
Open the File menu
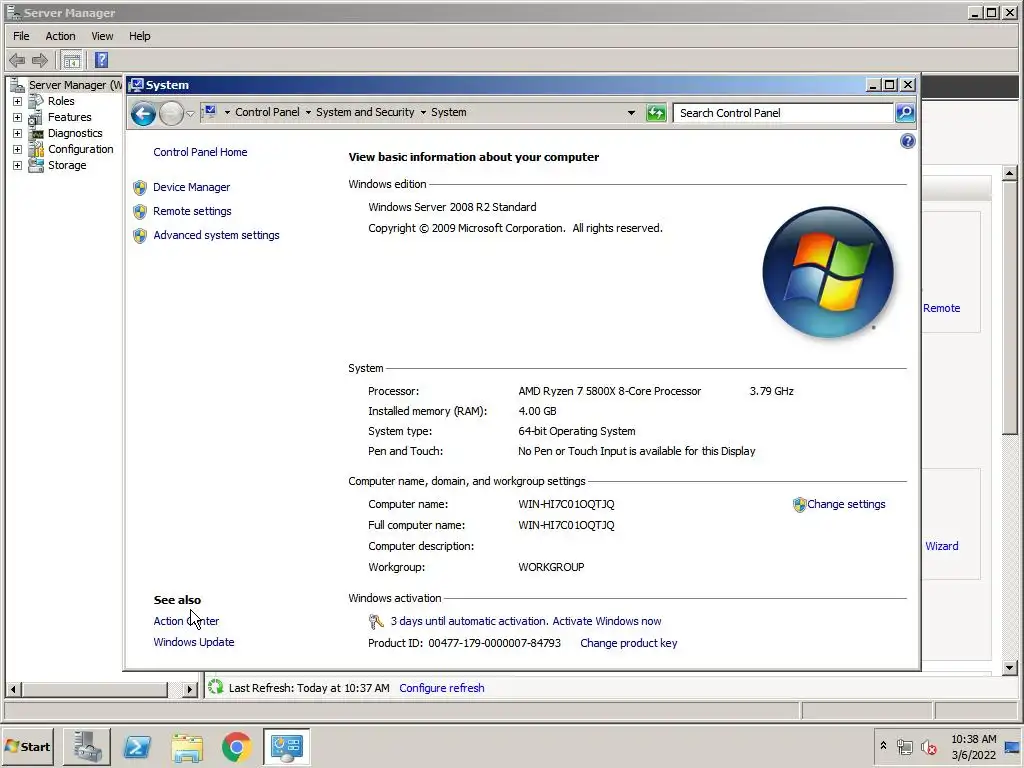(x=22, y=36)
